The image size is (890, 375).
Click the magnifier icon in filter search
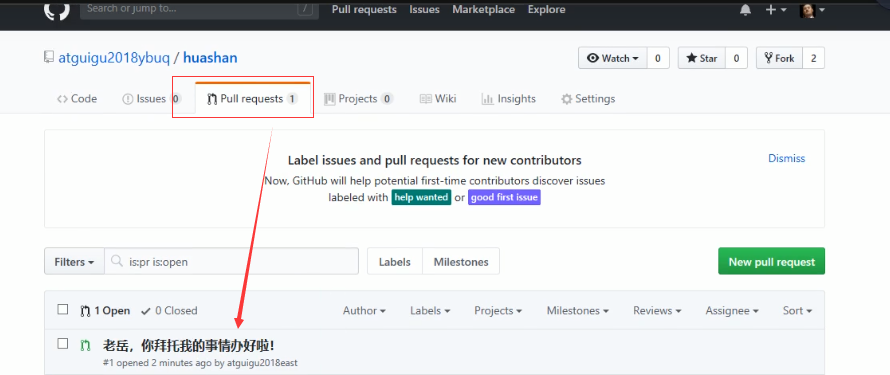point(117,262)
